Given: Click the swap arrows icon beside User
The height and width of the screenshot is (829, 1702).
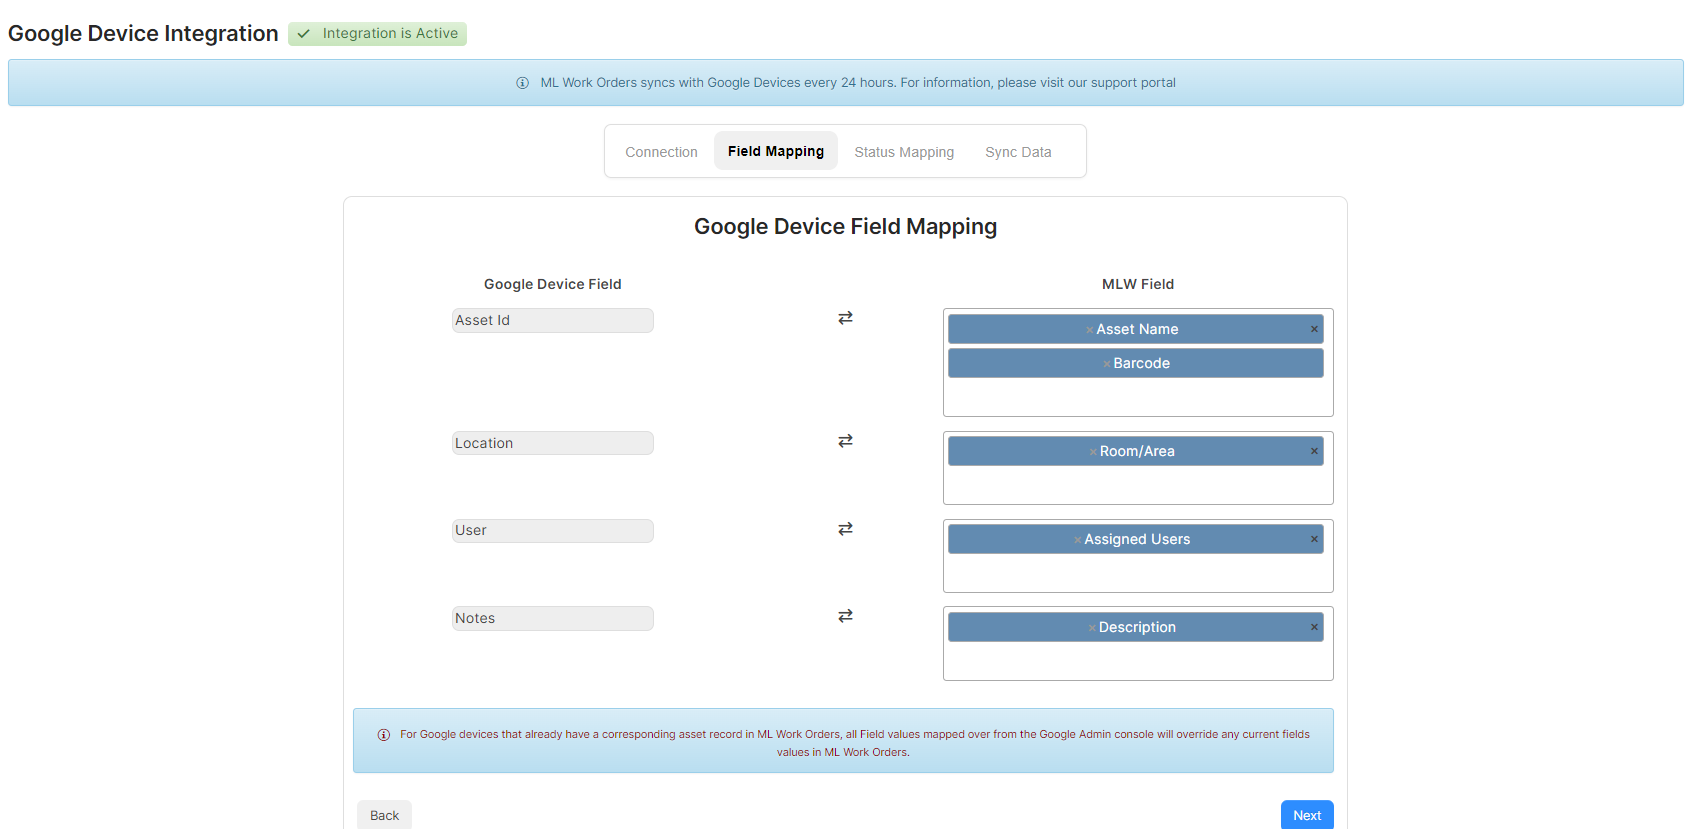Looking at the screenshot, I should click(845, 529).
